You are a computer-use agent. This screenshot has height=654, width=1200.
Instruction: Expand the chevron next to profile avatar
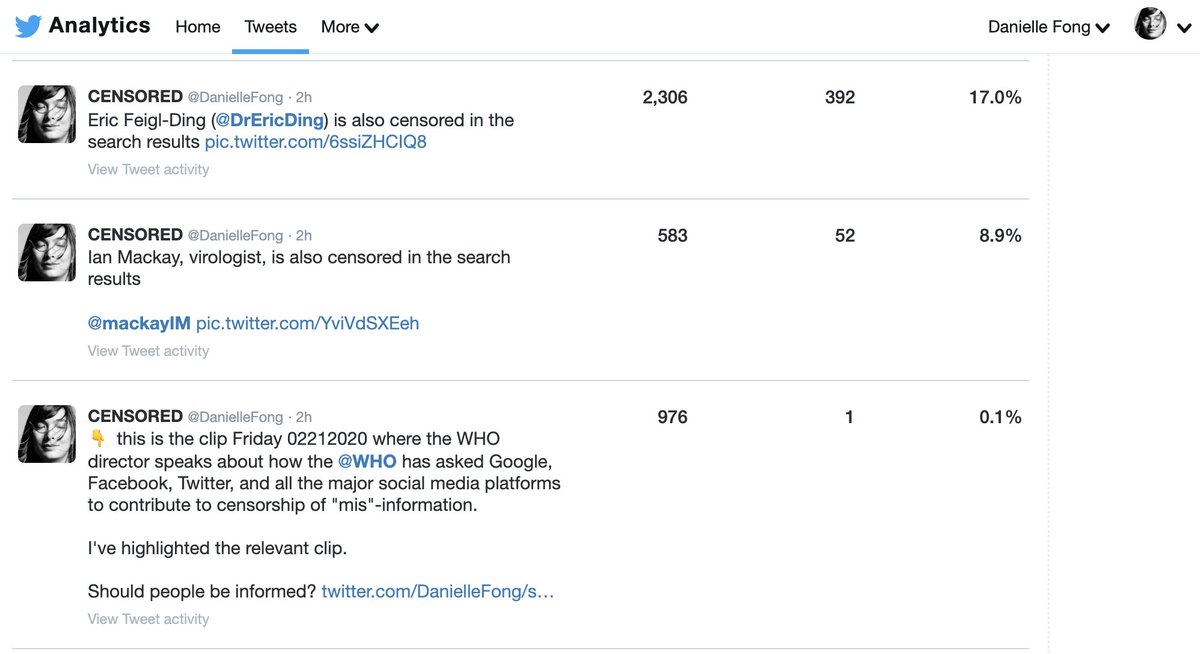point(1183,28)
